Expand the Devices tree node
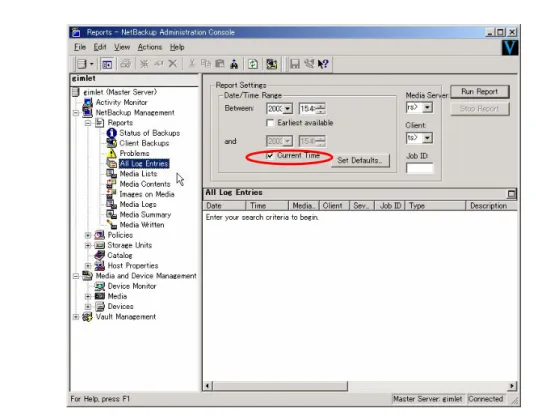This screenshot has width=536, height=417. (x=88, y=306)
